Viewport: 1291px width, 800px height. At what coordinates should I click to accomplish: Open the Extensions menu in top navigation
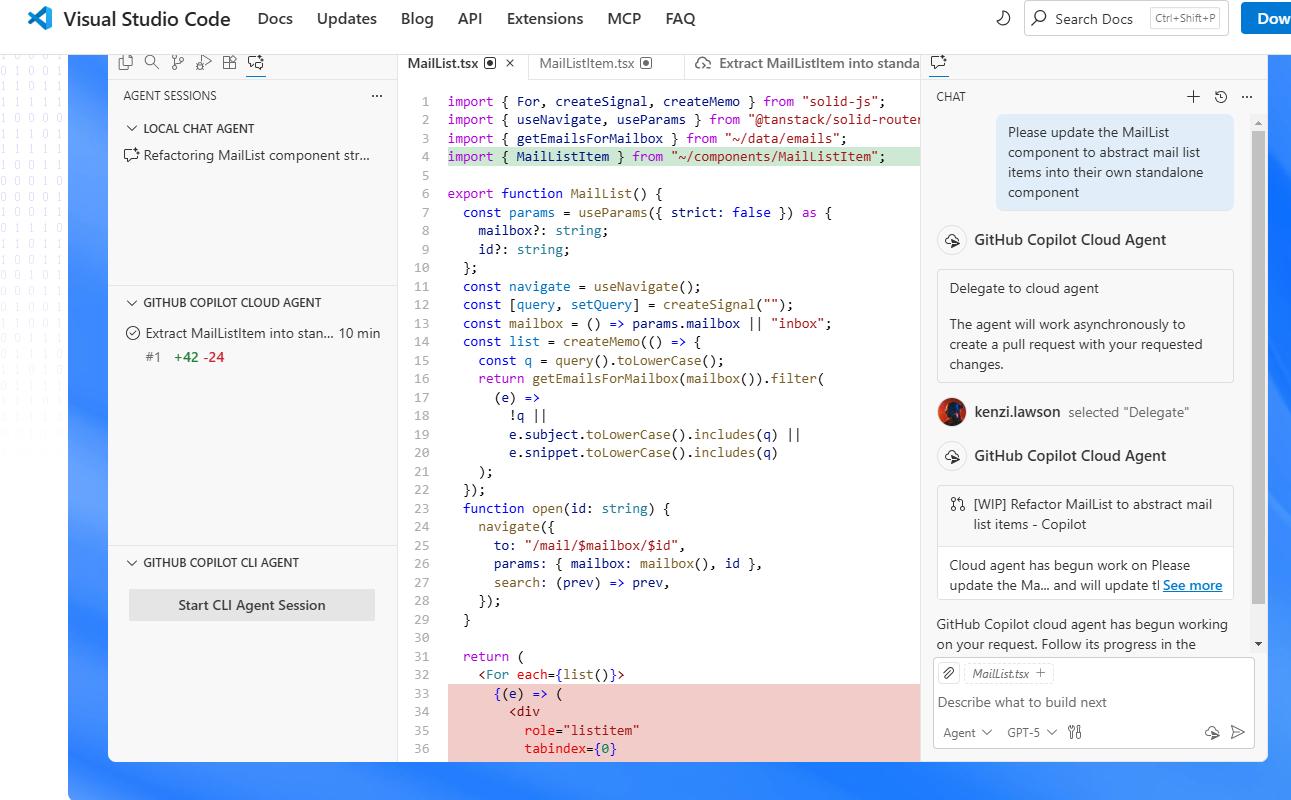[544, 18]
